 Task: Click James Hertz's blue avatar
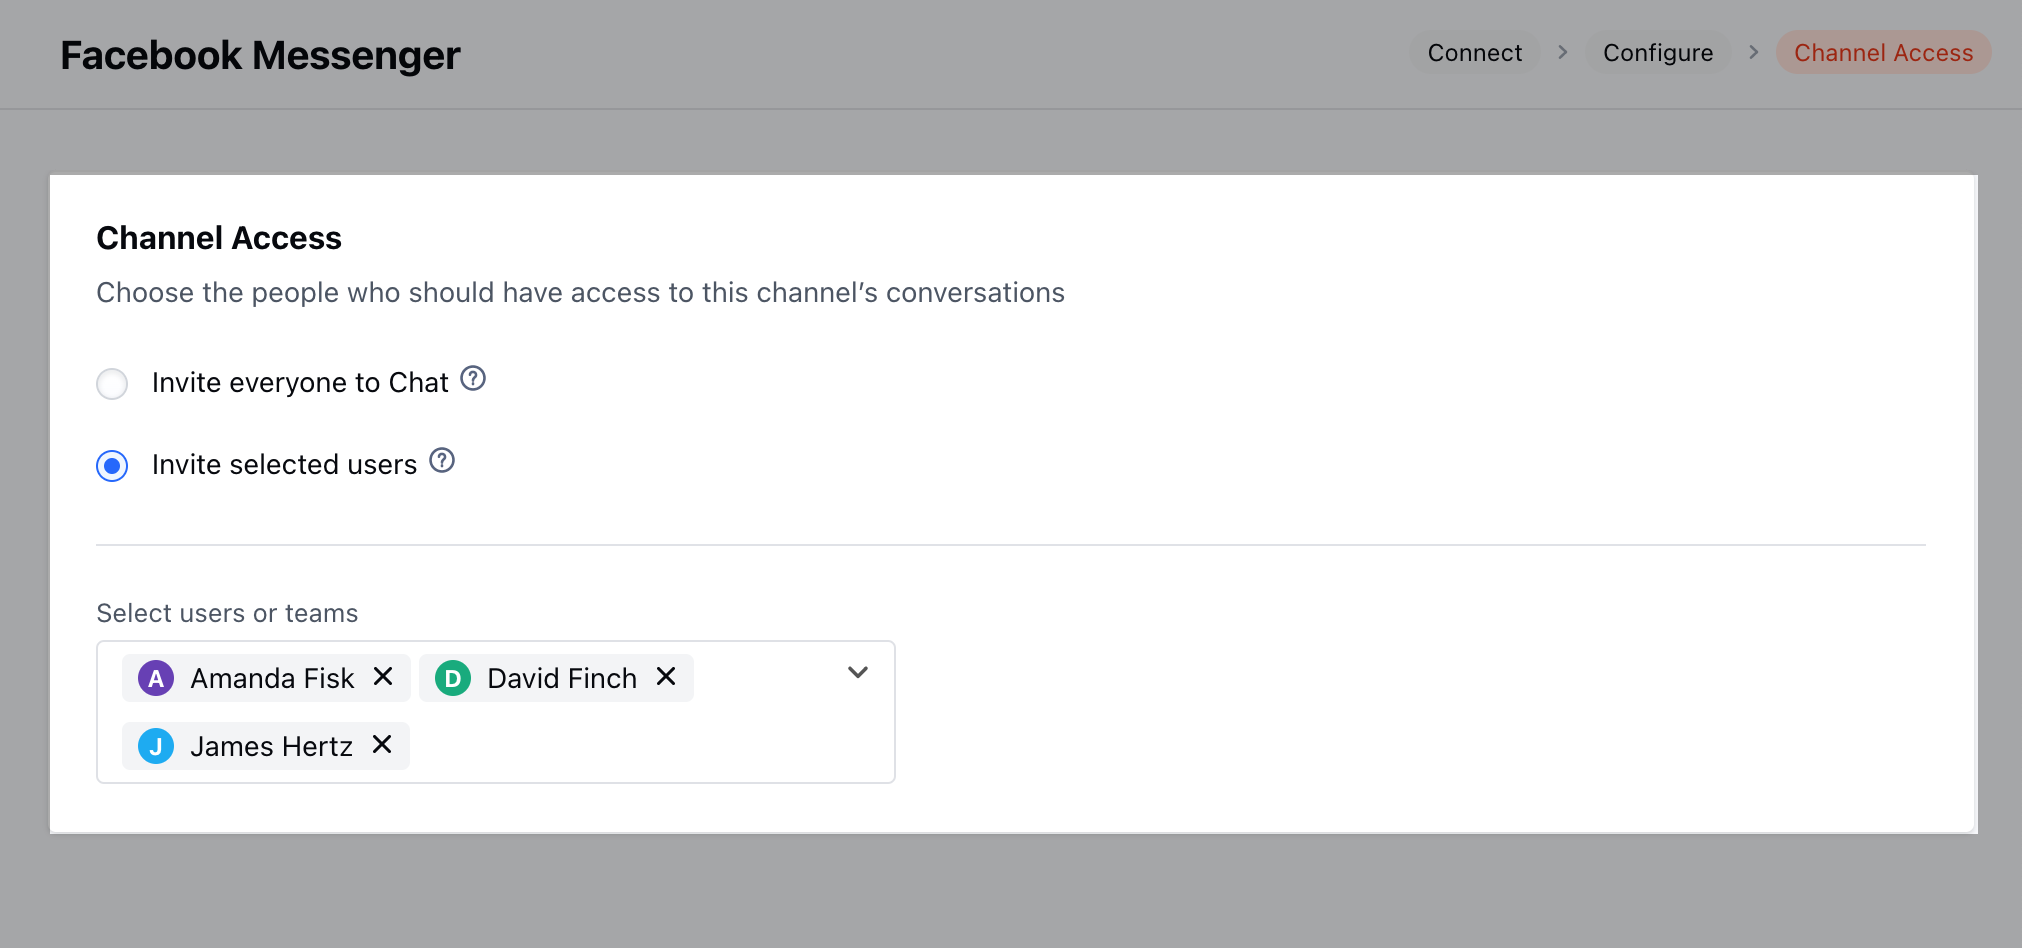coord(156,747)
